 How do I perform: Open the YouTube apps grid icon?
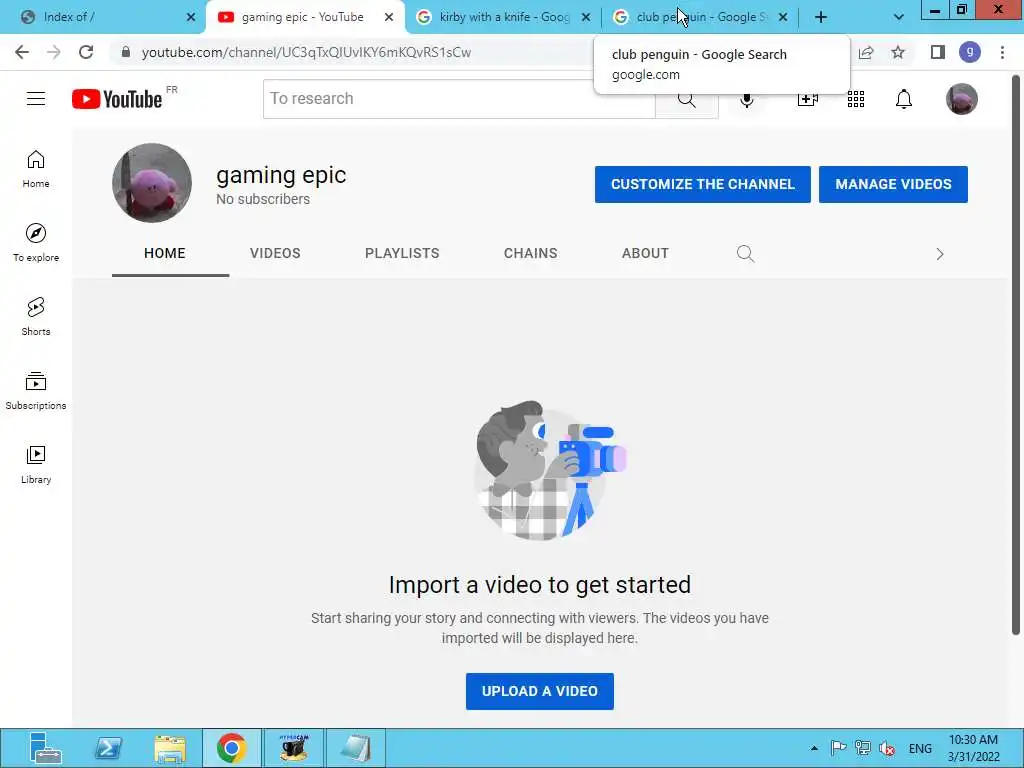[856, 99]
